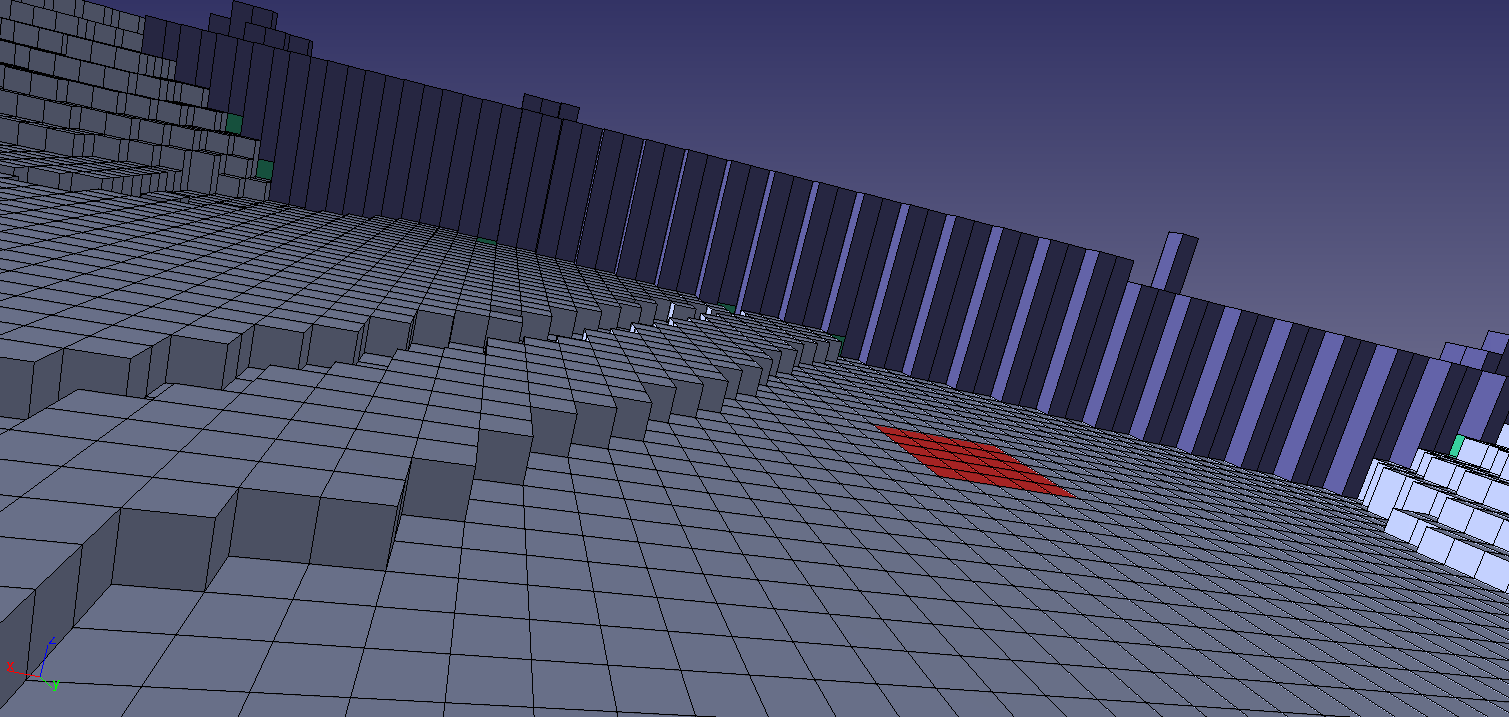Click the XYZ axis cross indicator
This screenshot has height=717, width=1509.
tap(34, 666)
